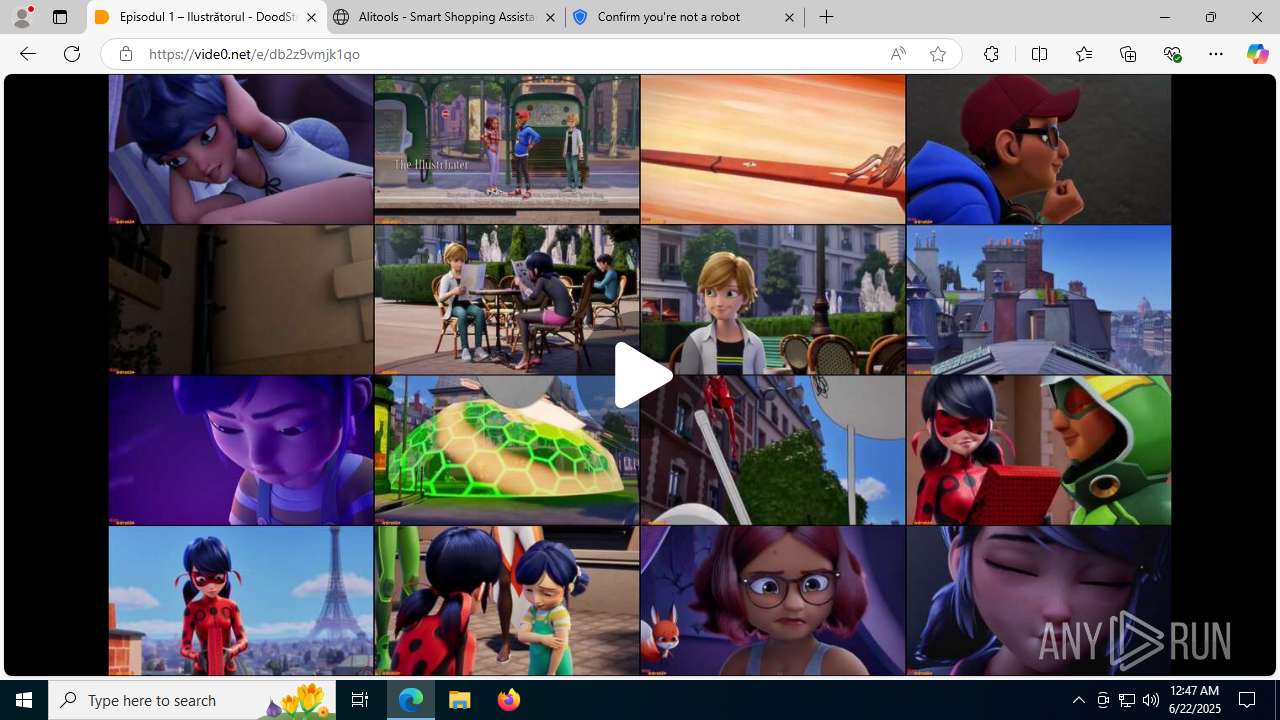This screenshot has width=1280, height=720.
Task: Open the Favorites list
Action: (1084, 54)
